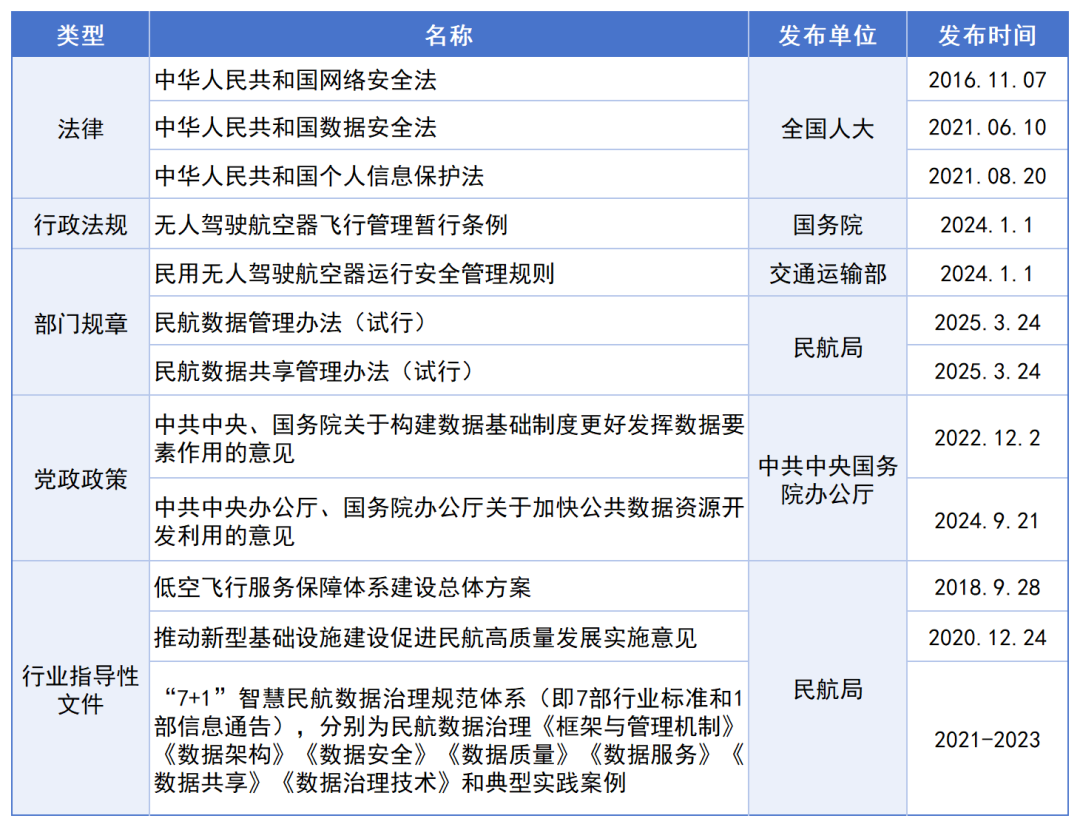Viewport: 1080px width, 827px height.
Task: Select 中华人民共和国个人信息保护法 entry
Action: (319, 176)
